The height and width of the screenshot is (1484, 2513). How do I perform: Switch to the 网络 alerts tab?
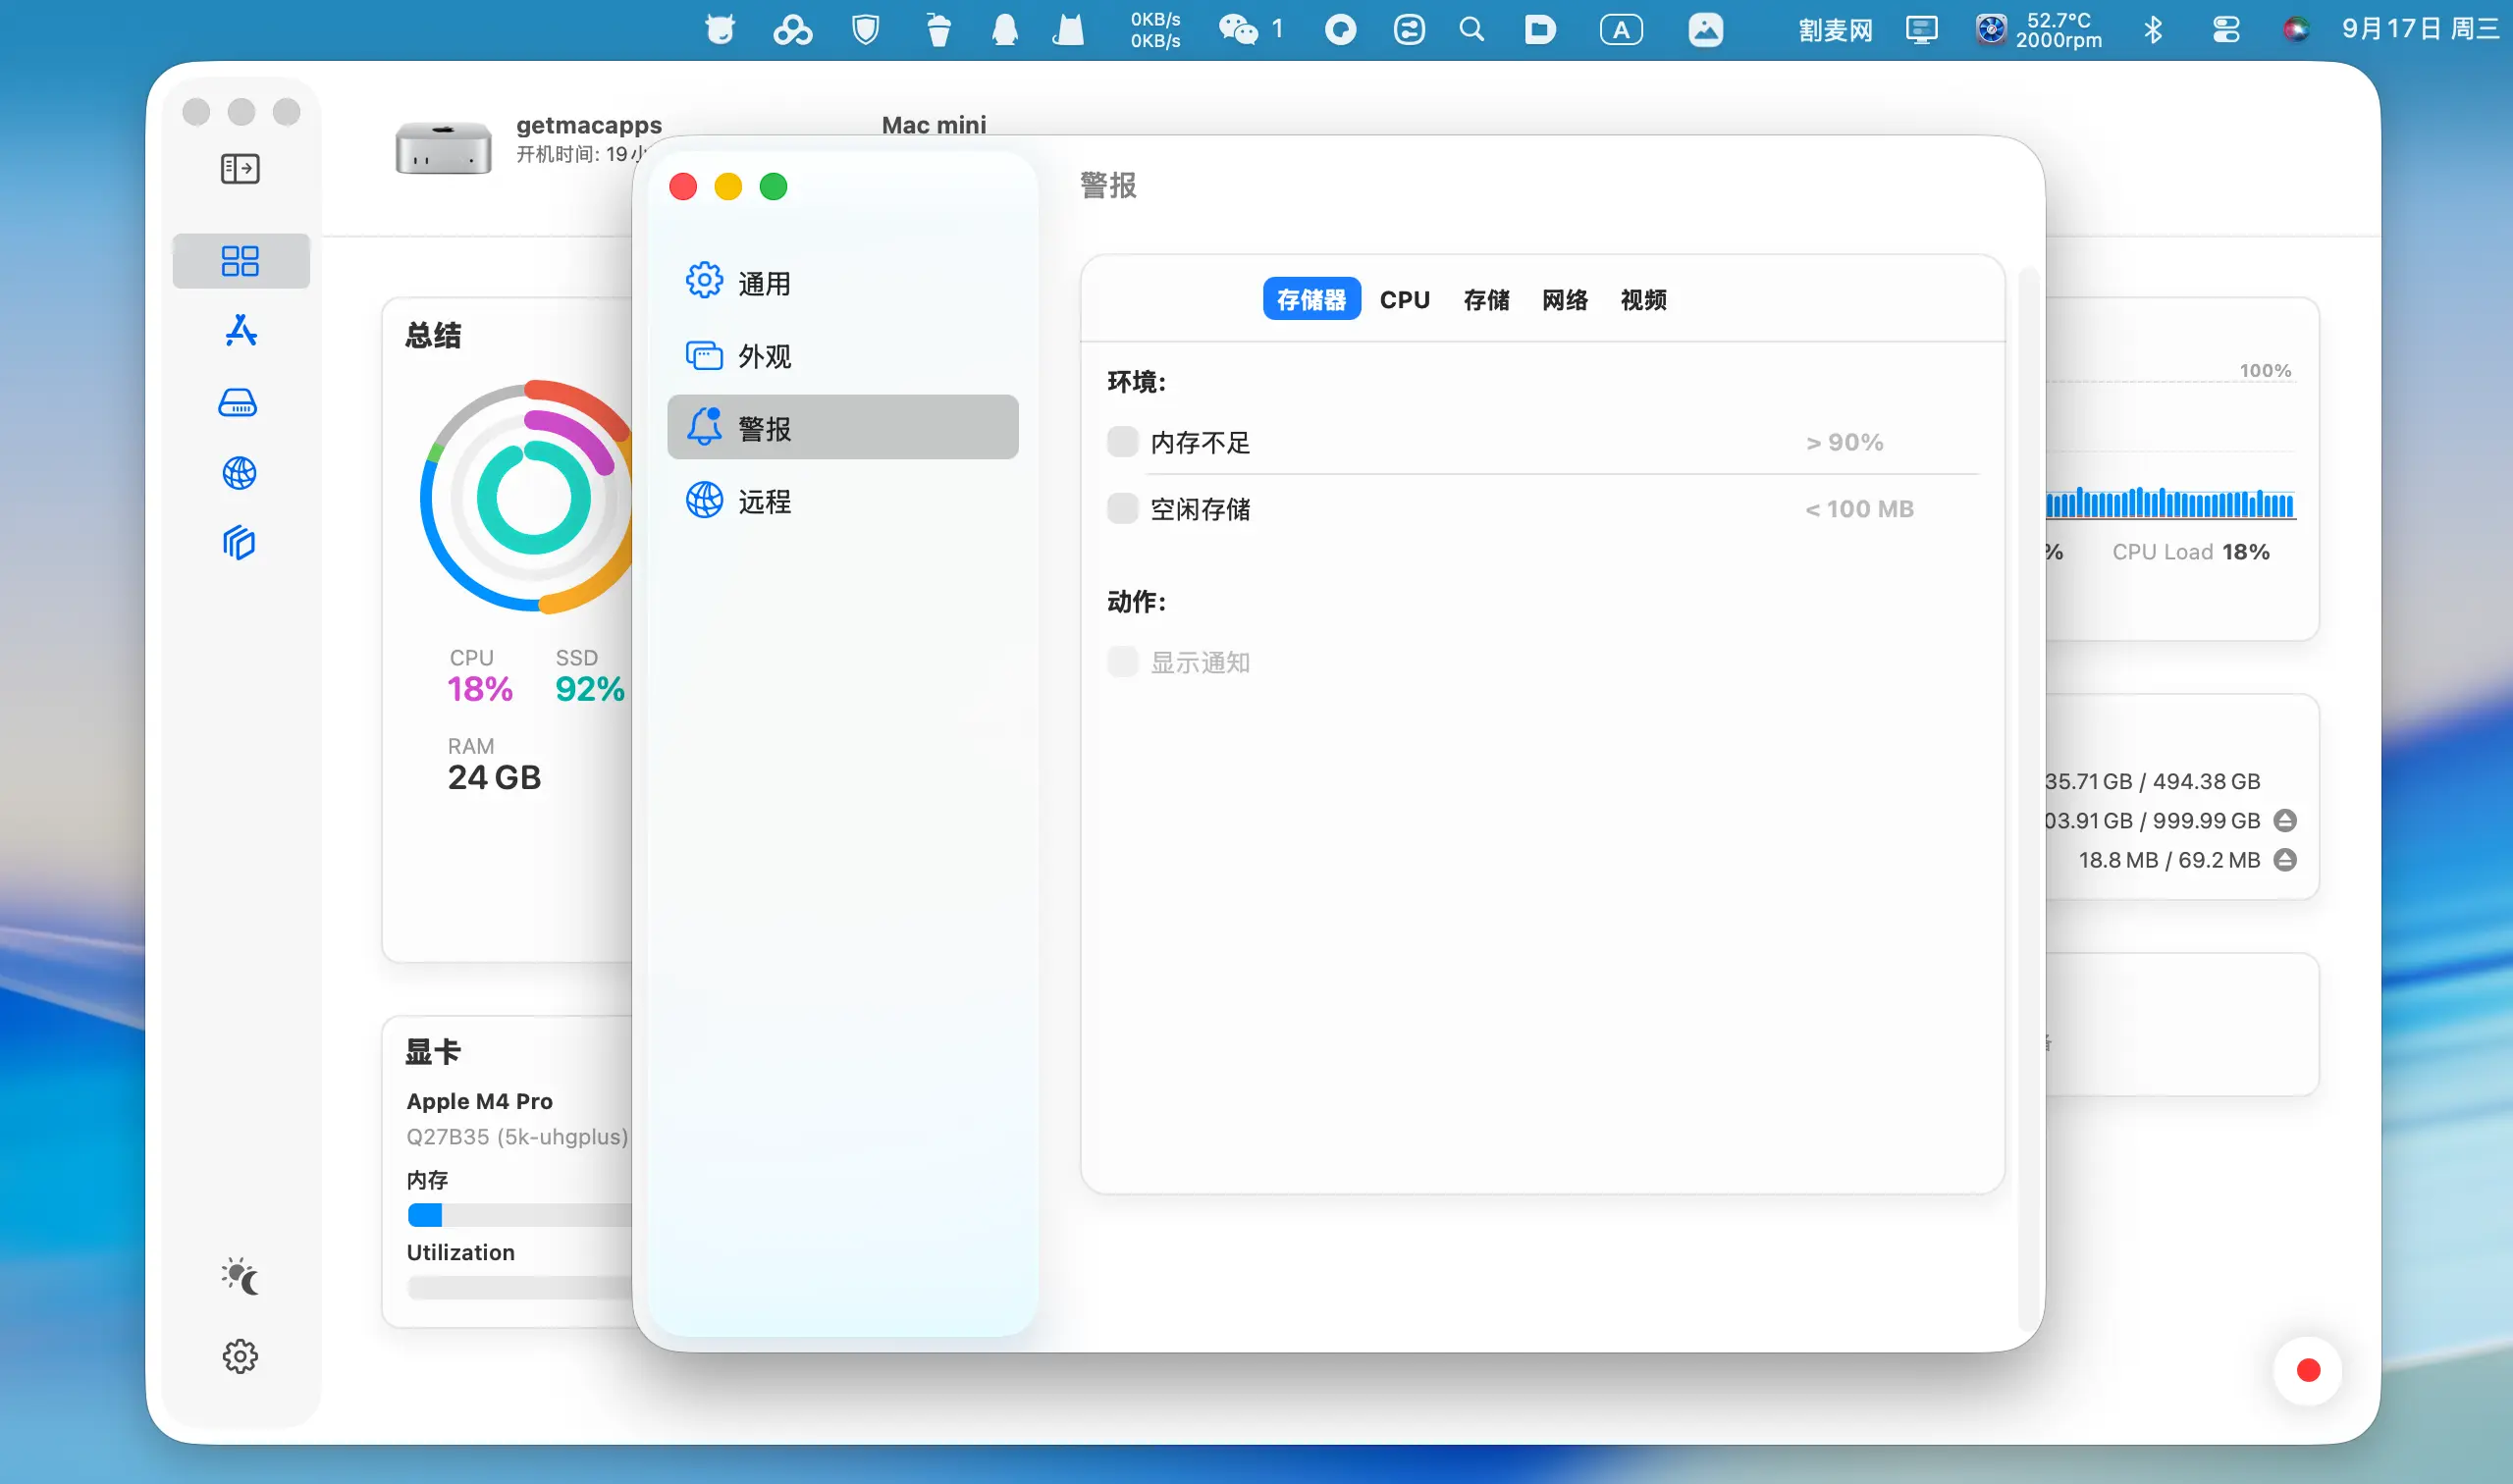tap(1564, 300)
